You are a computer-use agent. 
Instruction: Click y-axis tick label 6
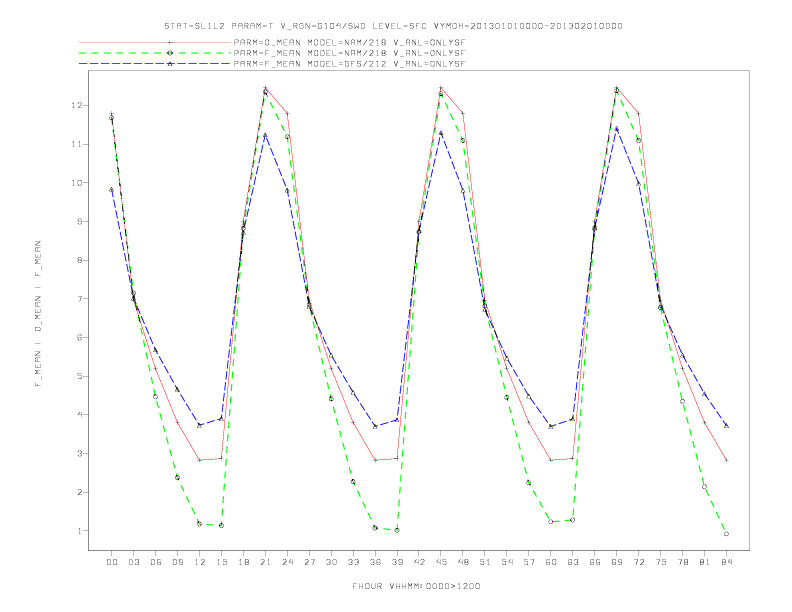[x=79, y=337]
